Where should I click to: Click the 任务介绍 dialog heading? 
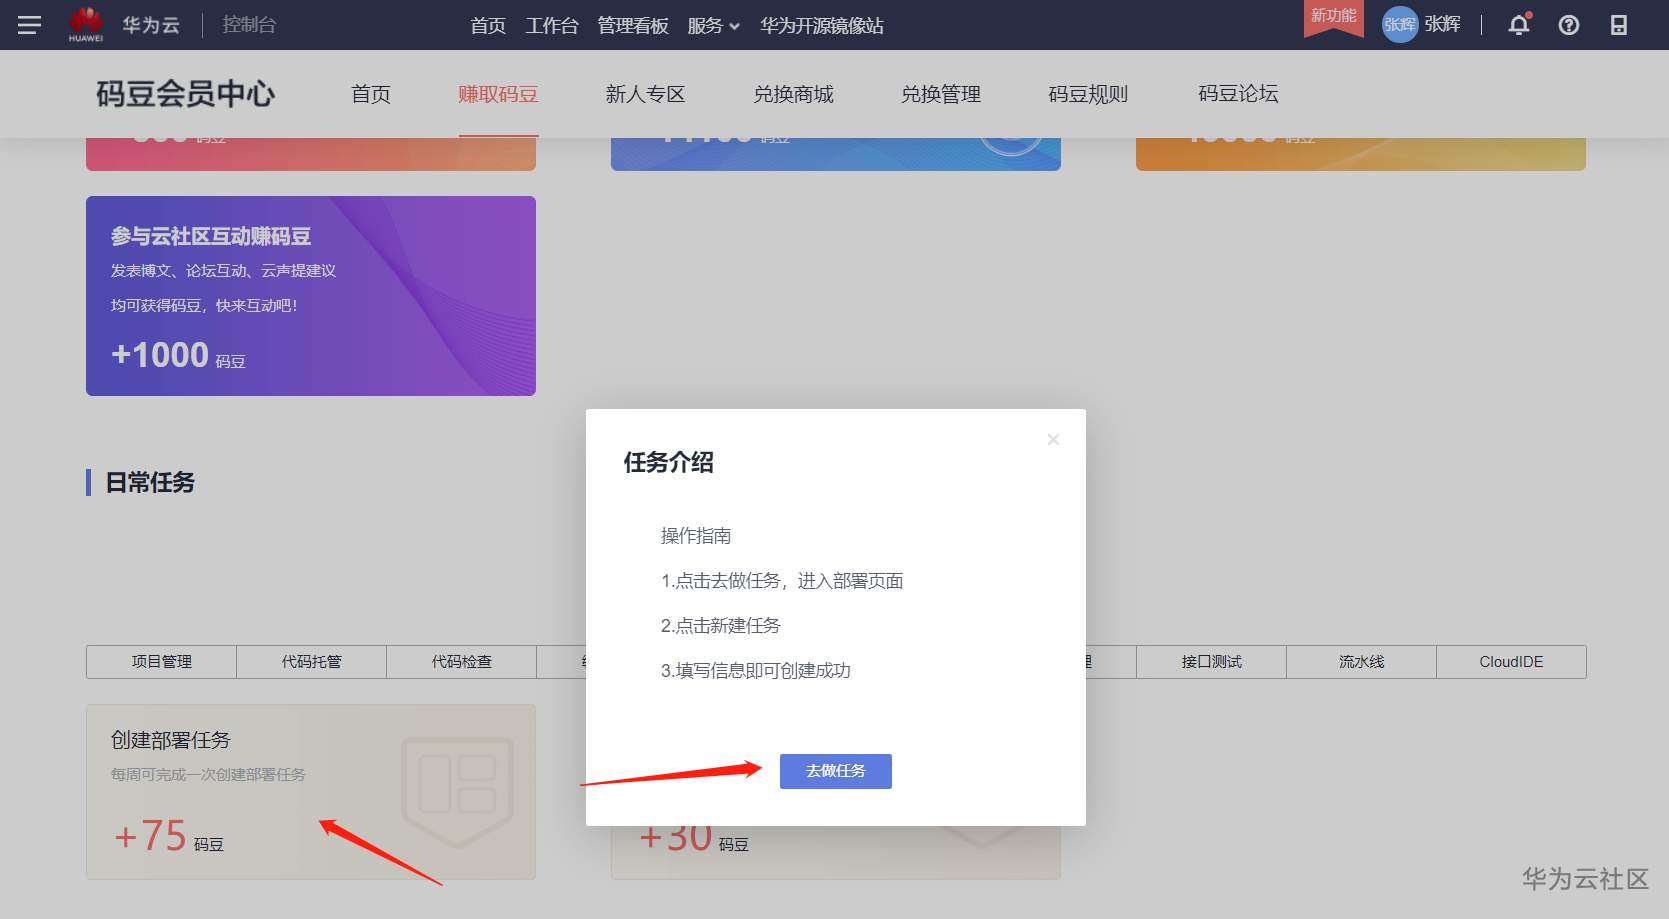tap(669, 462)
